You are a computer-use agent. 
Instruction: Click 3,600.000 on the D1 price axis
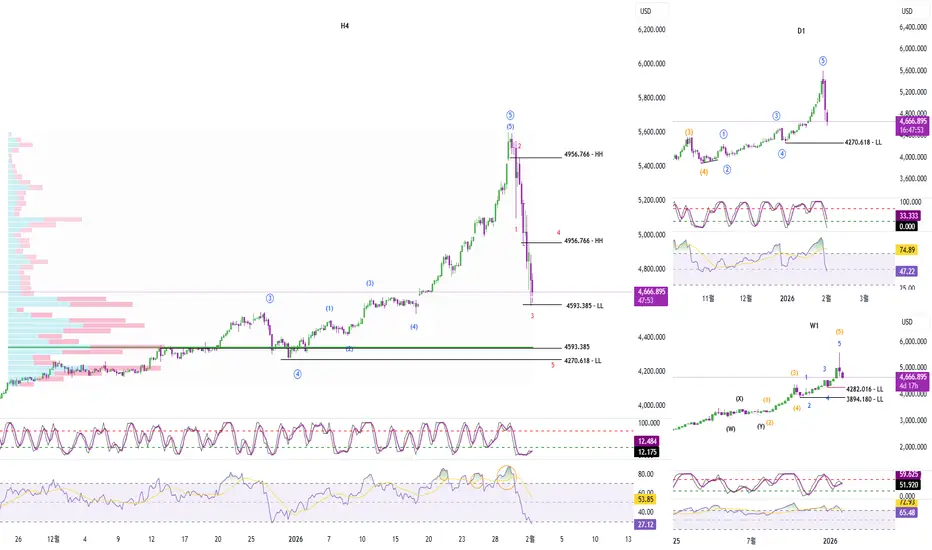pos(913,178)
